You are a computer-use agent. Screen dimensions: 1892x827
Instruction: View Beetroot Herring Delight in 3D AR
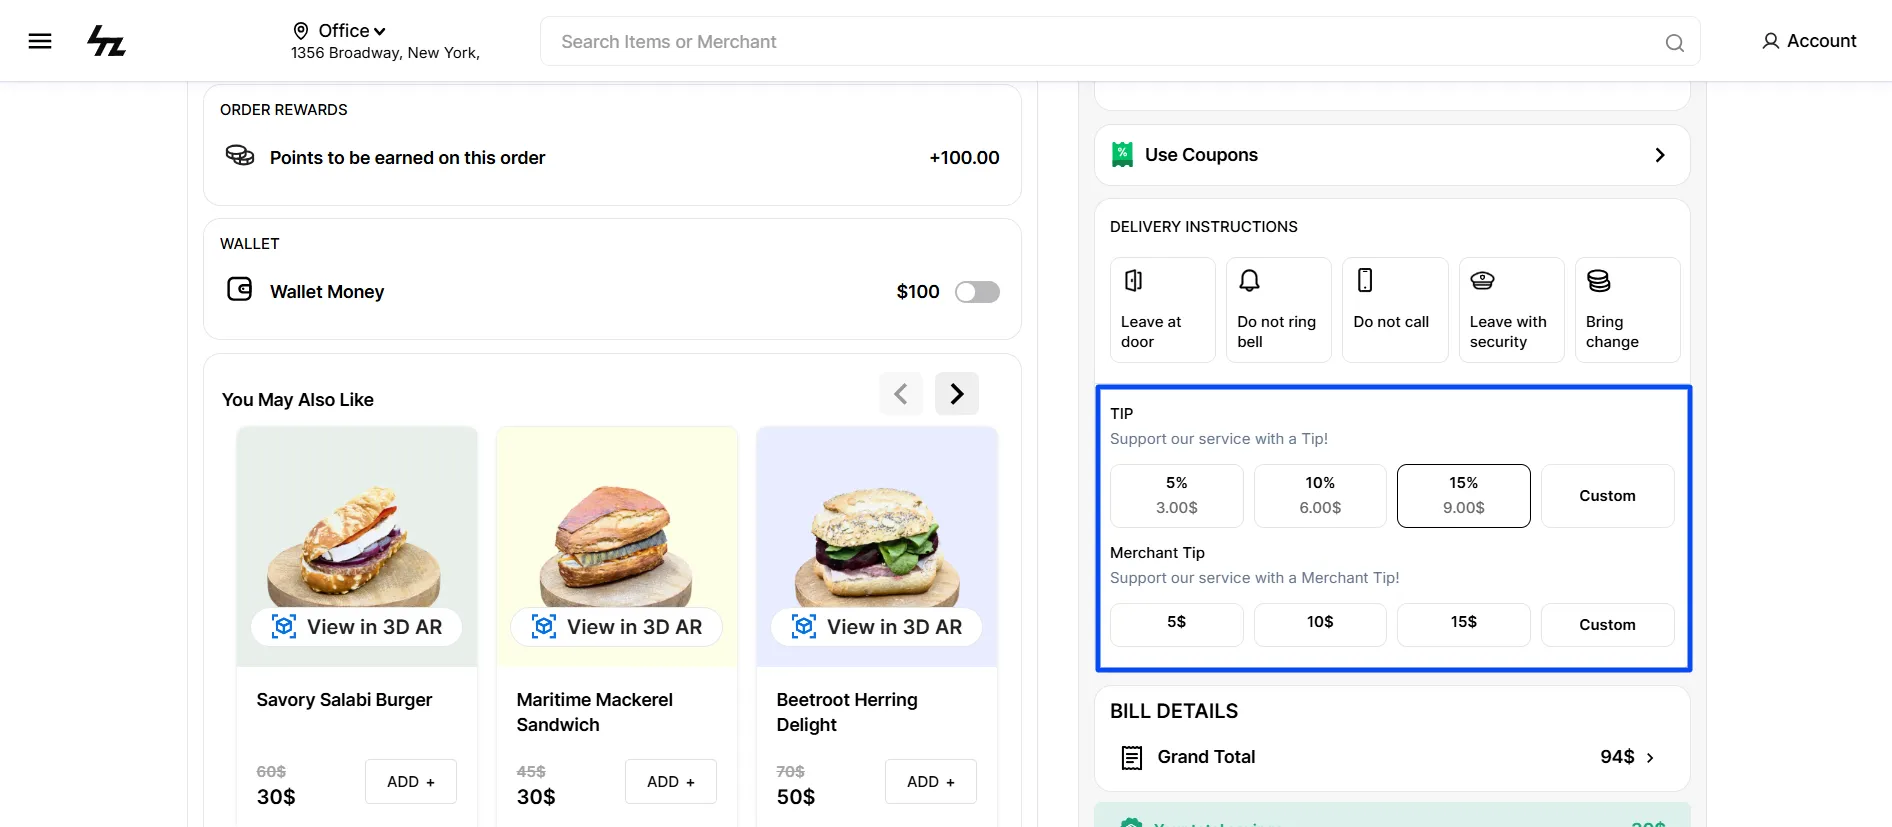pyautogui.click(x=877, y=627)
